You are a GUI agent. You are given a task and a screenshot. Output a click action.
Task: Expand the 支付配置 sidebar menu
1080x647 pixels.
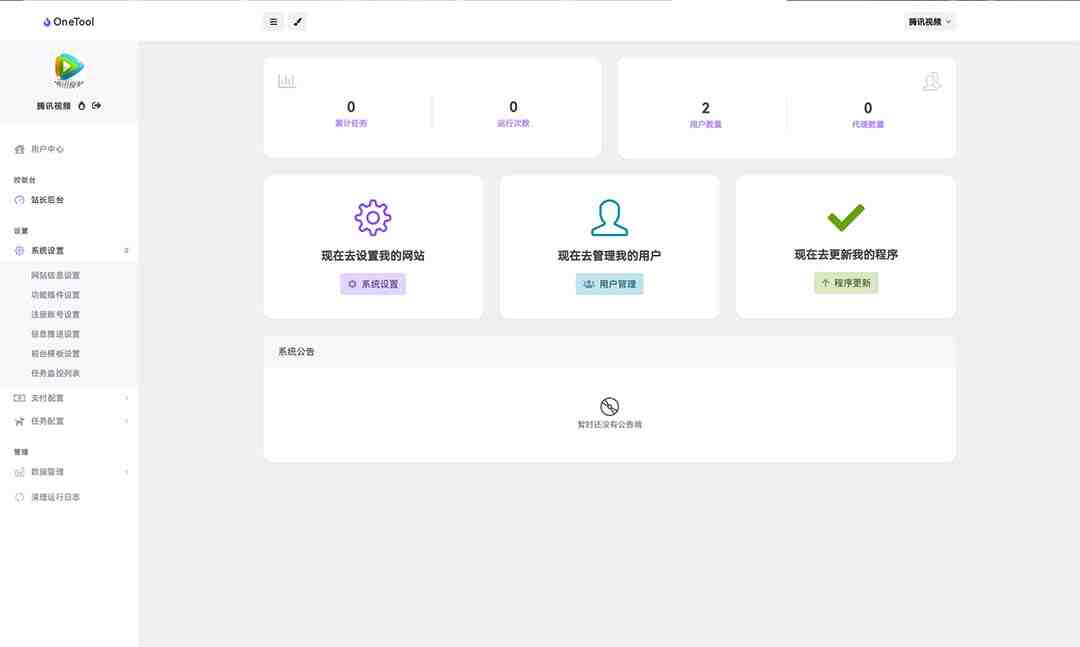click(69, 398)
